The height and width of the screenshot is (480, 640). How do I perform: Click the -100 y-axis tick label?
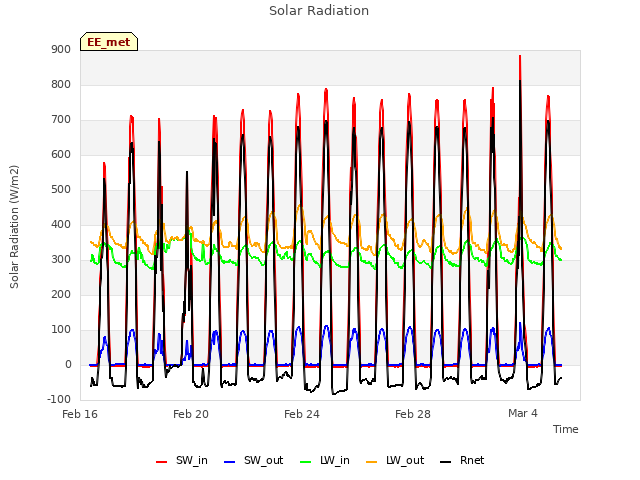59,400
